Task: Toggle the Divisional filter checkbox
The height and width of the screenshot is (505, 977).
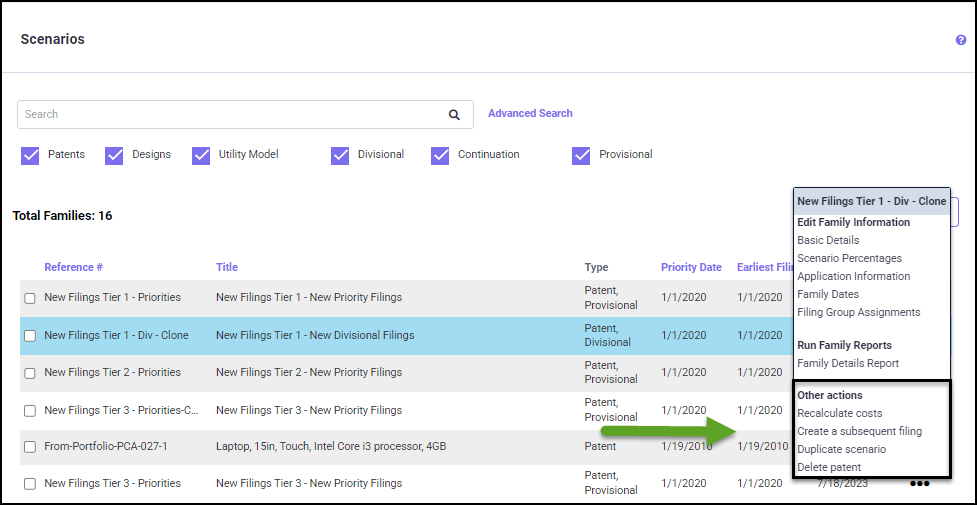Action: tap(340, 155)
